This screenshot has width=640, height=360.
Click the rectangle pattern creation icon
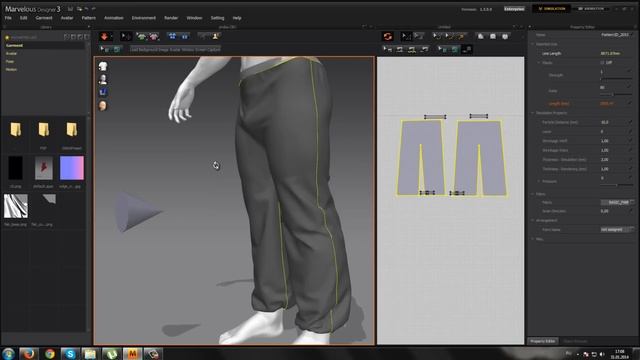(493, 36)
